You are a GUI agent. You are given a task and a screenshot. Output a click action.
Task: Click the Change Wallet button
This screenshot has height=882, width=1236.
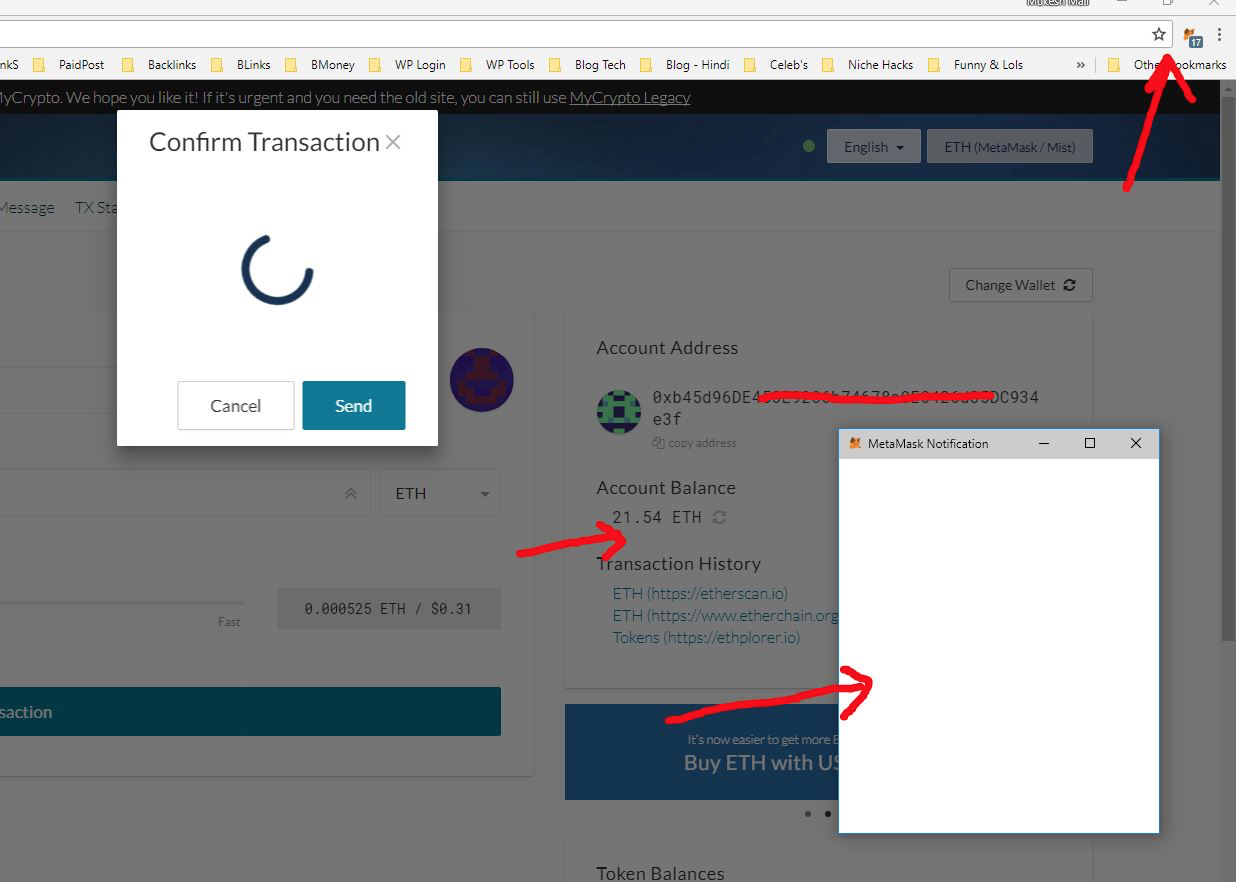pyautogui.click(x=1020, y=285)
